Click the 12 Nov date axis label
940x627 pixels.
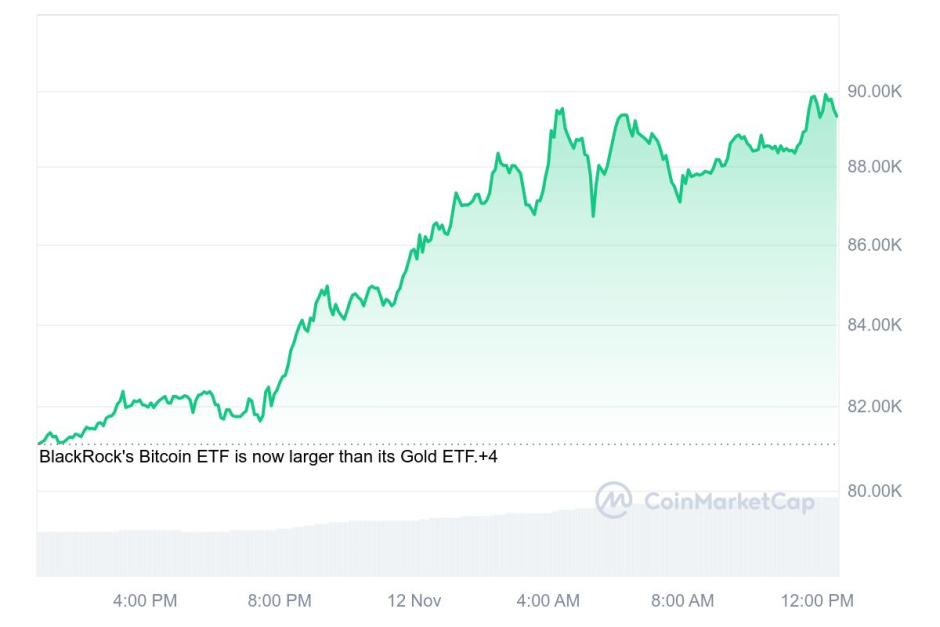(414, 601)
